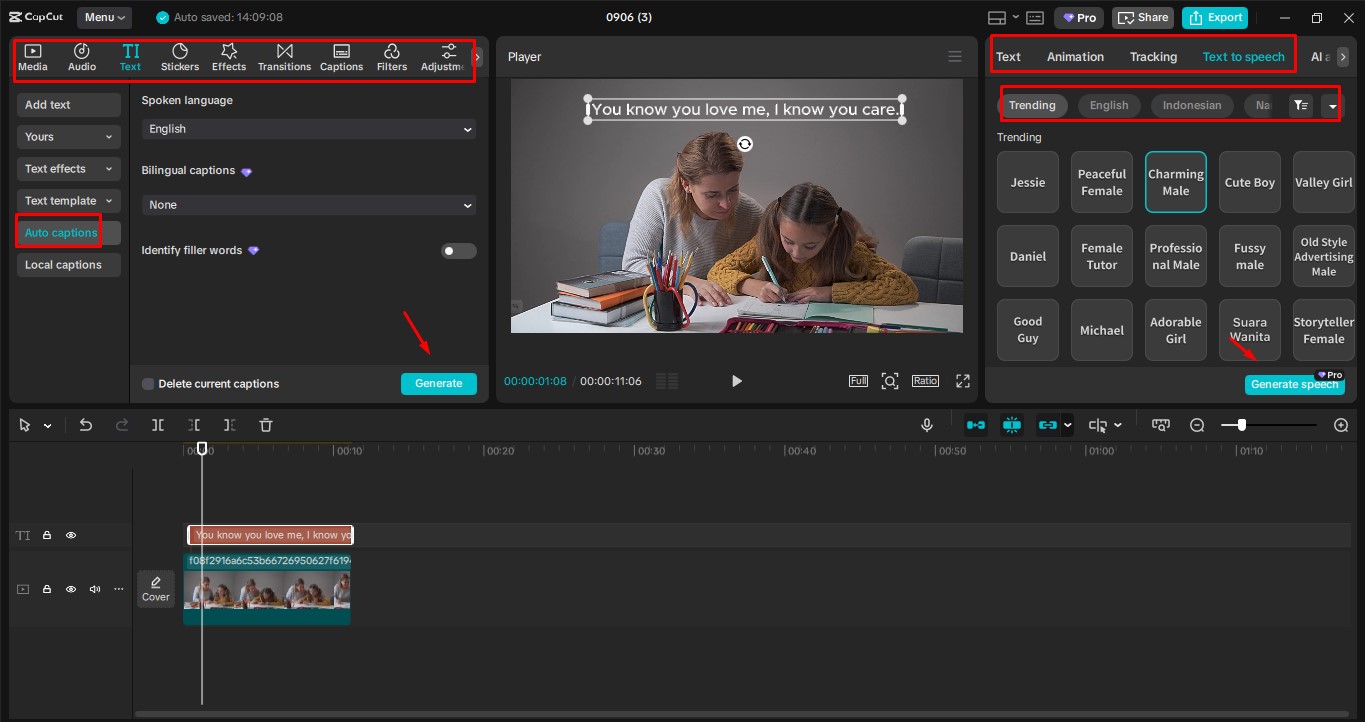
Task: Click the delete clip trash icon
Action: click(x=265, y=425)
